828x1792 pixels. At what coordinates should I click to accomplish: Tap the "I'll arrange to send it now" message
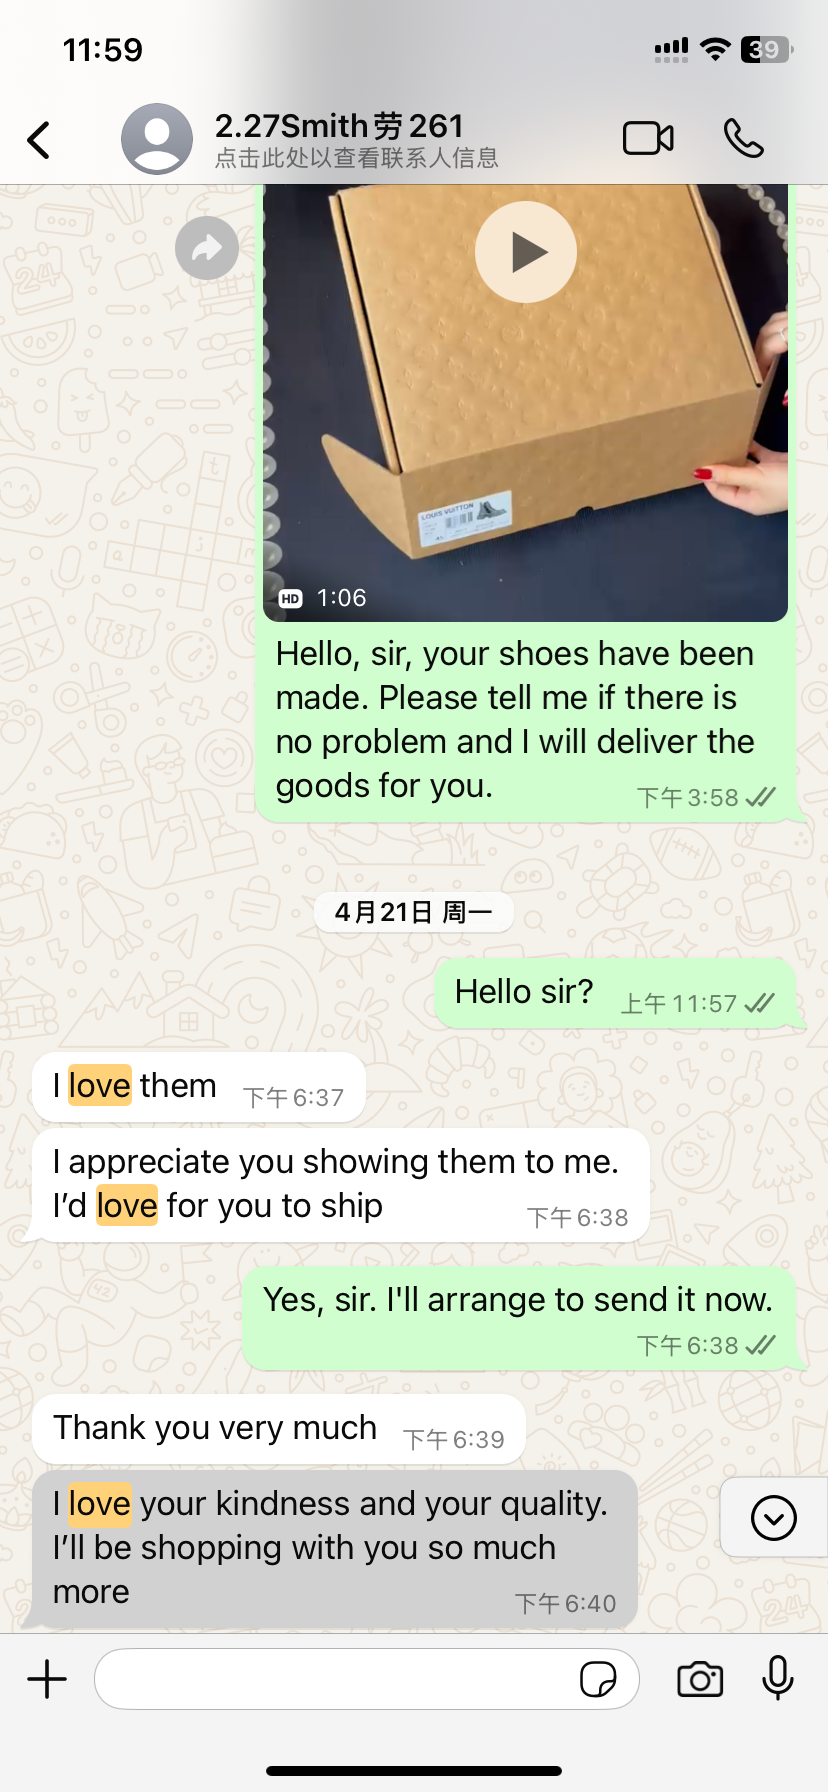(519, 1319)
